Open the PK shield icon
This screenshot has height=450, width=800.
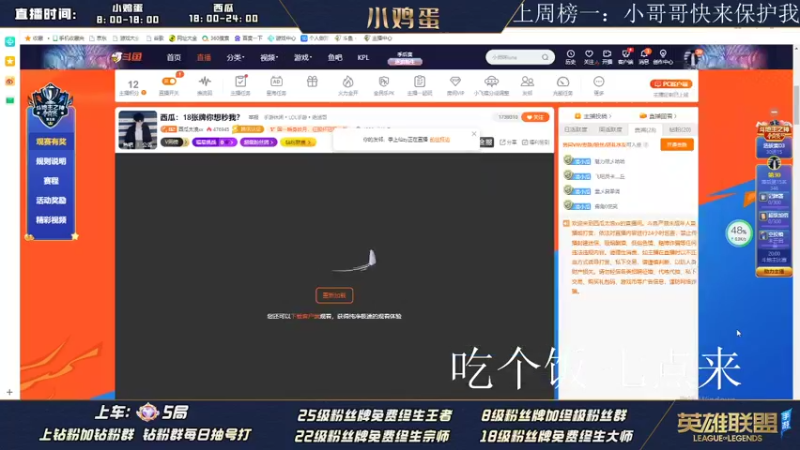pos(384,81)
